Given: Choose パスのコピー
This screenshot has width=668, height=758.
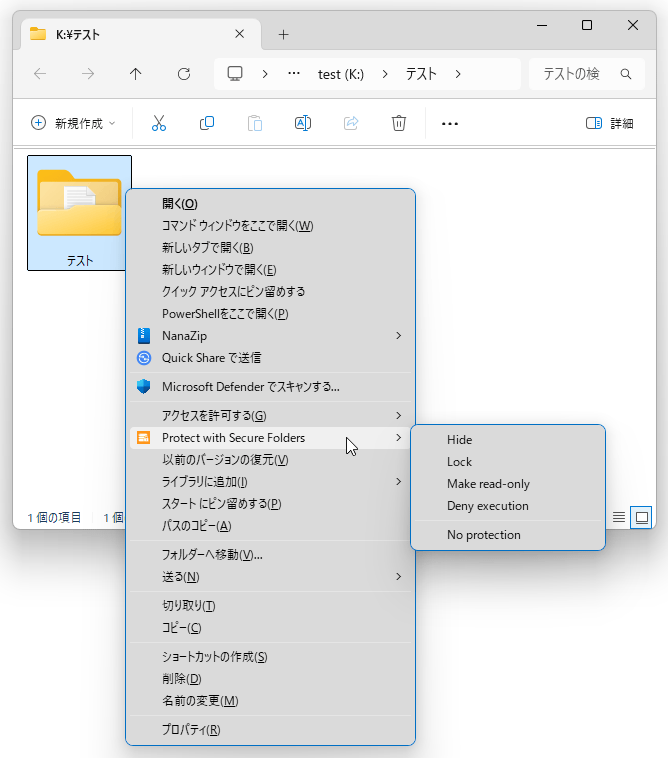Looking at the screenshot, I should click(x=270, y=525).
